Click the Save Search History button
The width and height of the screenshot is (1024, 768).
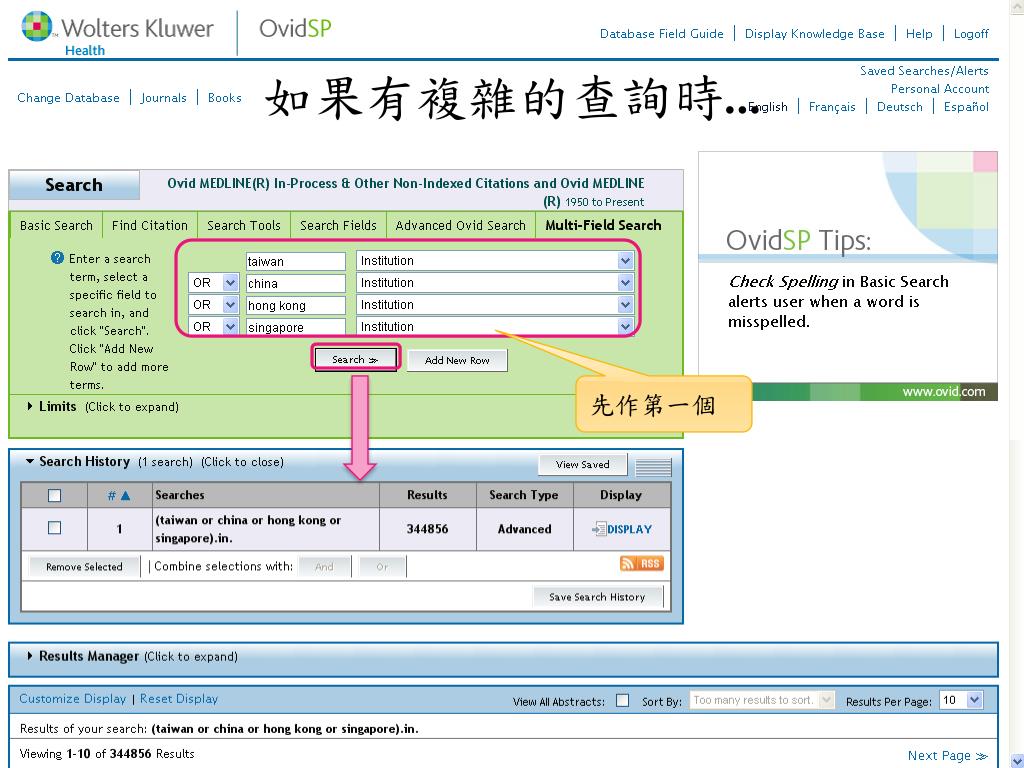(597, 597)
